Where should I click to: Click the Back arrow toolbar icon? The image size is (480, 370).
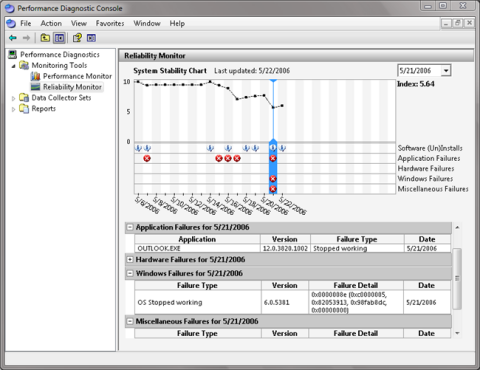pyautogui.click(x=13, y=38)
